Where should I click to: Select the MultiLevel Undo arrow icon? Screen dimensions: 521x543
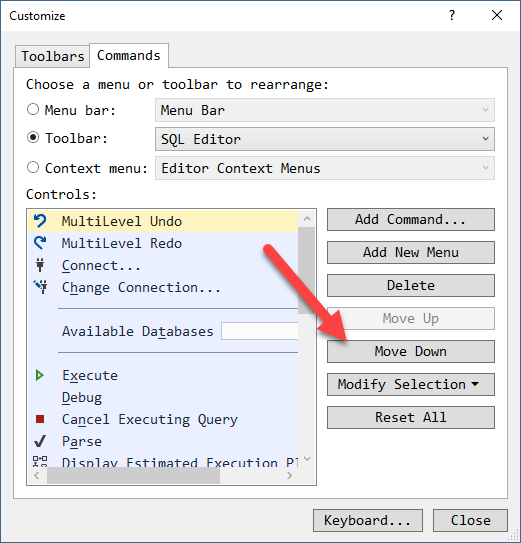tap(40, 221)
